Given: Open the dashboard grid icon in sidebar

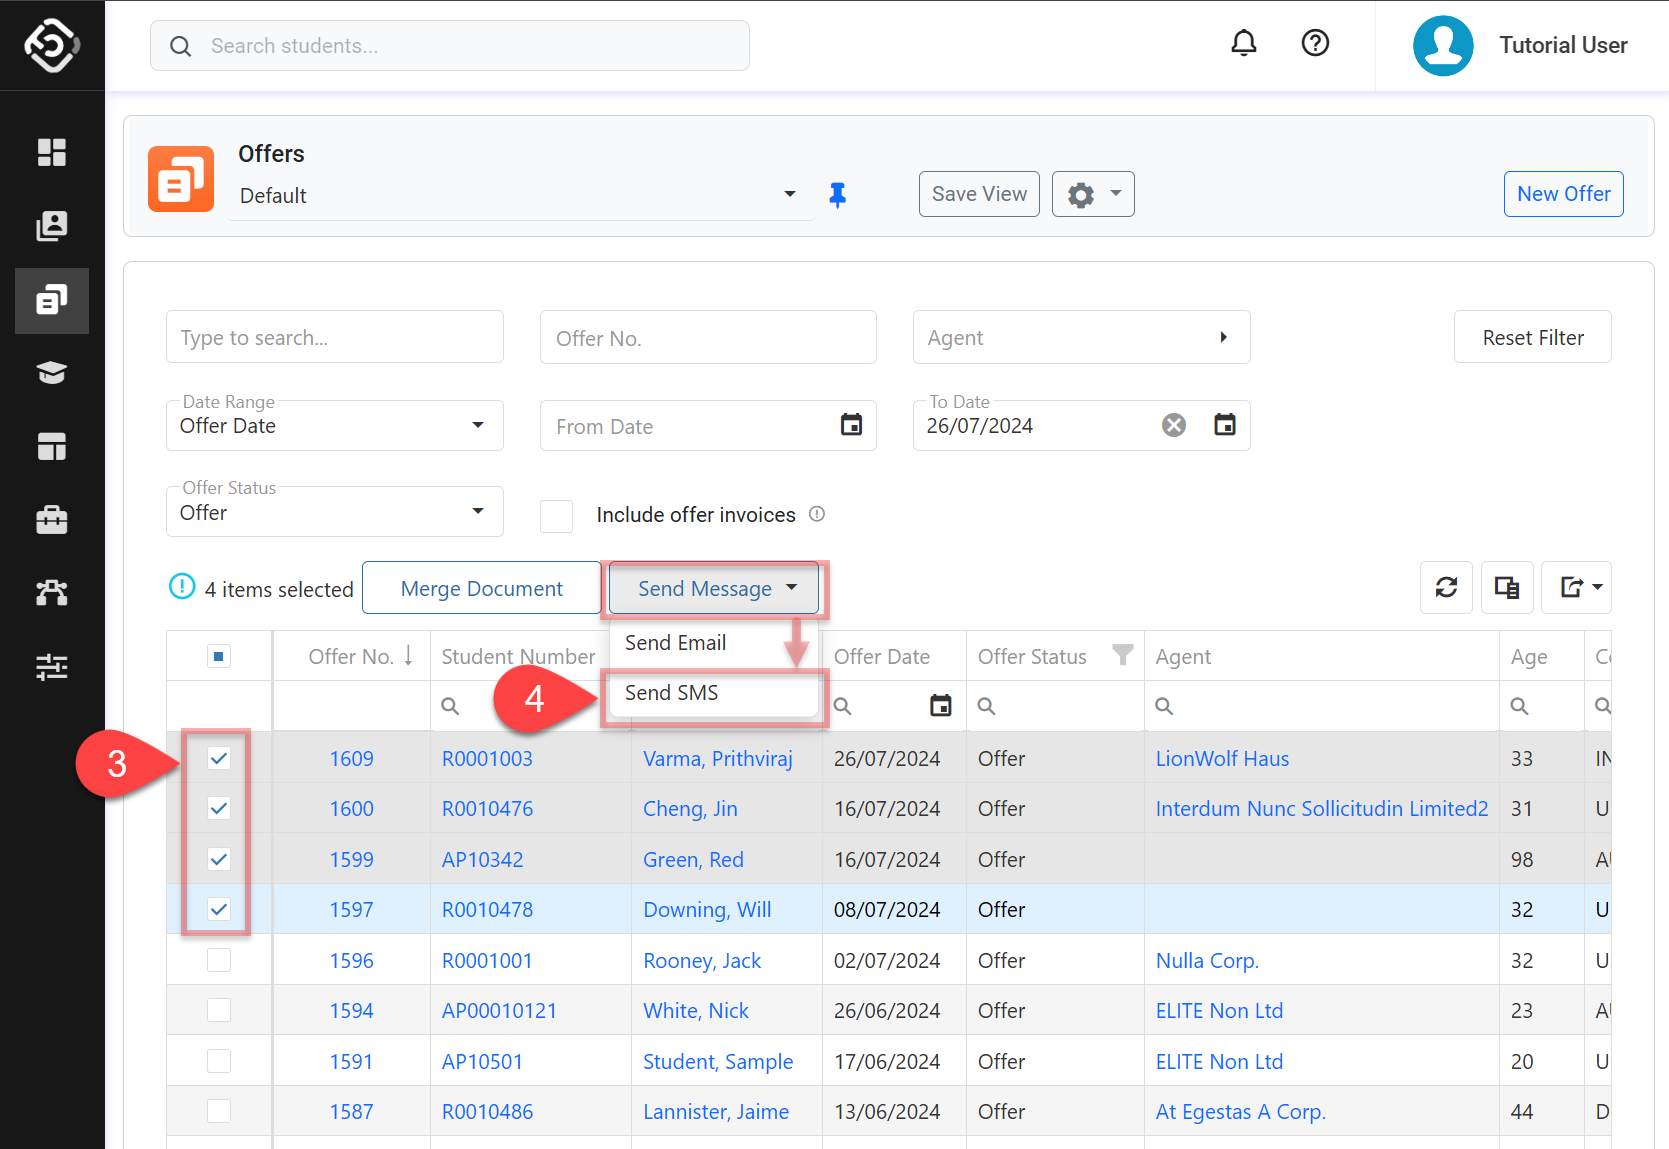Looking at the screenshot, I should click(52, 152).
